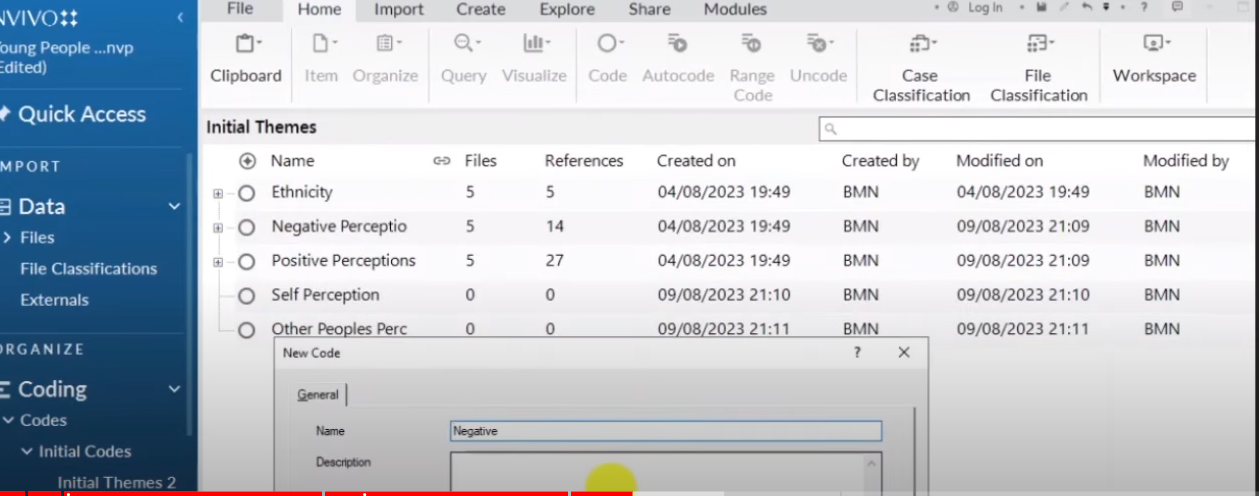Select the Positive Perceptions code circle
The width and height of the screenshot is (1259, 496).
(x=247, y=262)
